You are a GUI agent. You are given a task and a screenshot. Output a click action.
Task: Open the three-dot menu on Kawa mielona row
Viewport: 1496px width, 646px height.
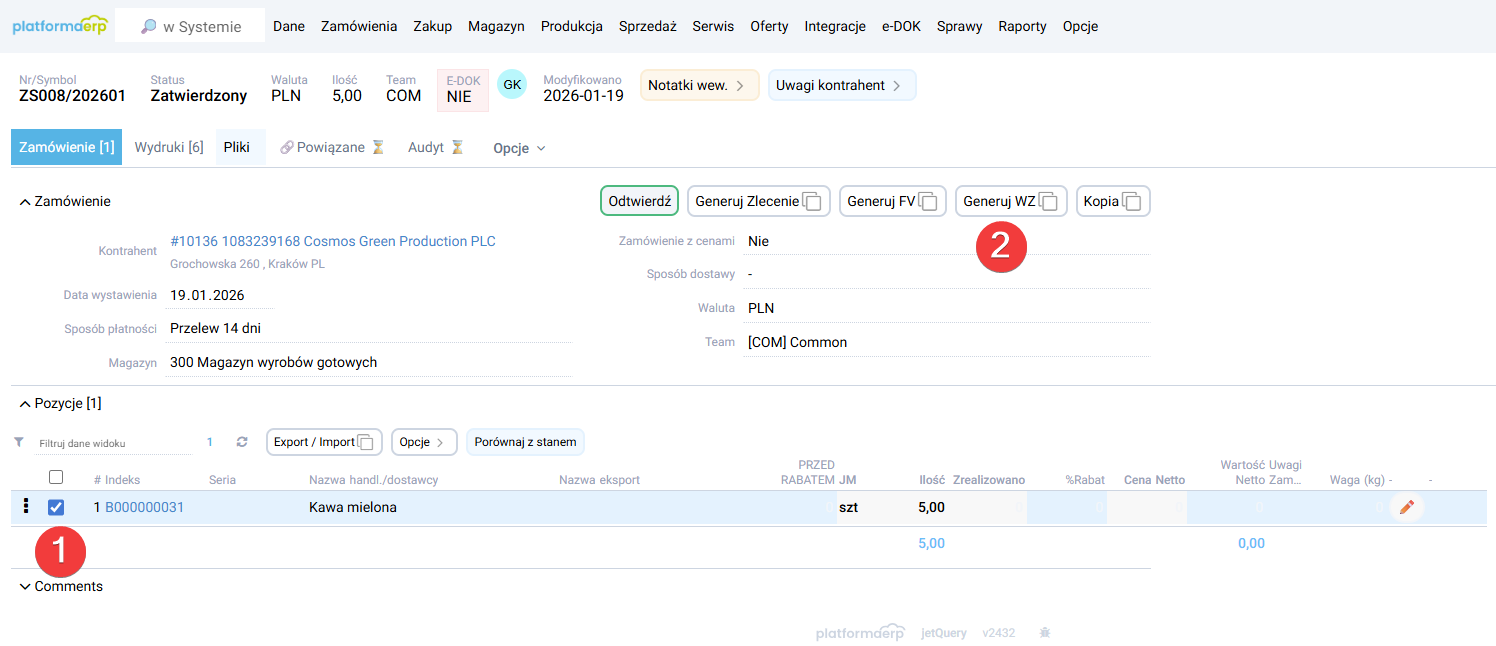(x=26, y=506)
